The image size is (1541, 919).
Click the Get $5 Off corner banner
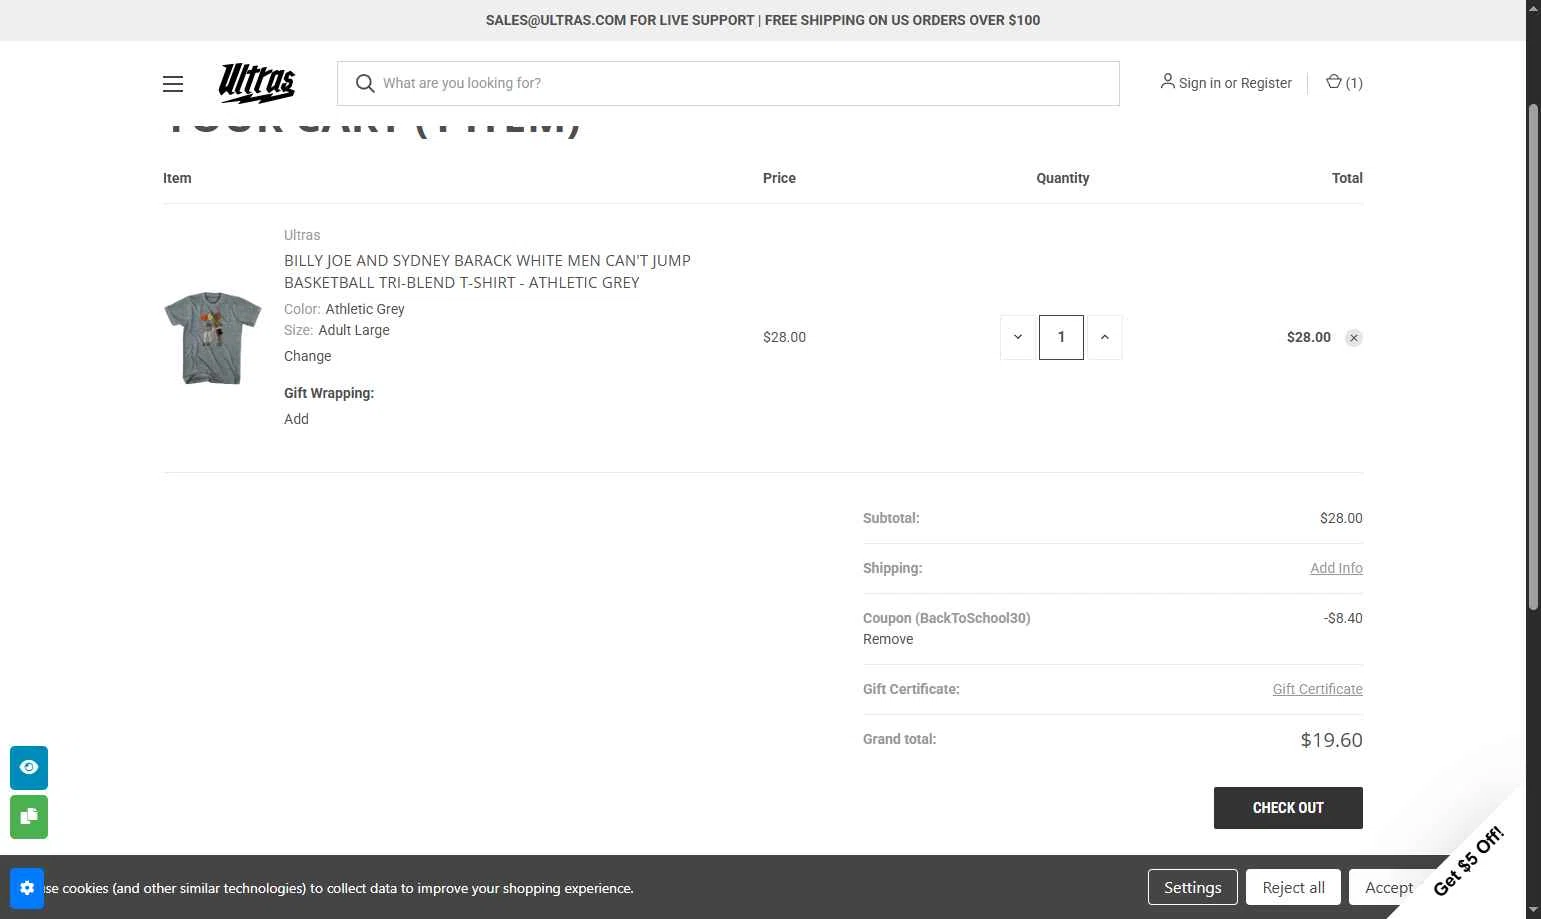point(1468,860)
